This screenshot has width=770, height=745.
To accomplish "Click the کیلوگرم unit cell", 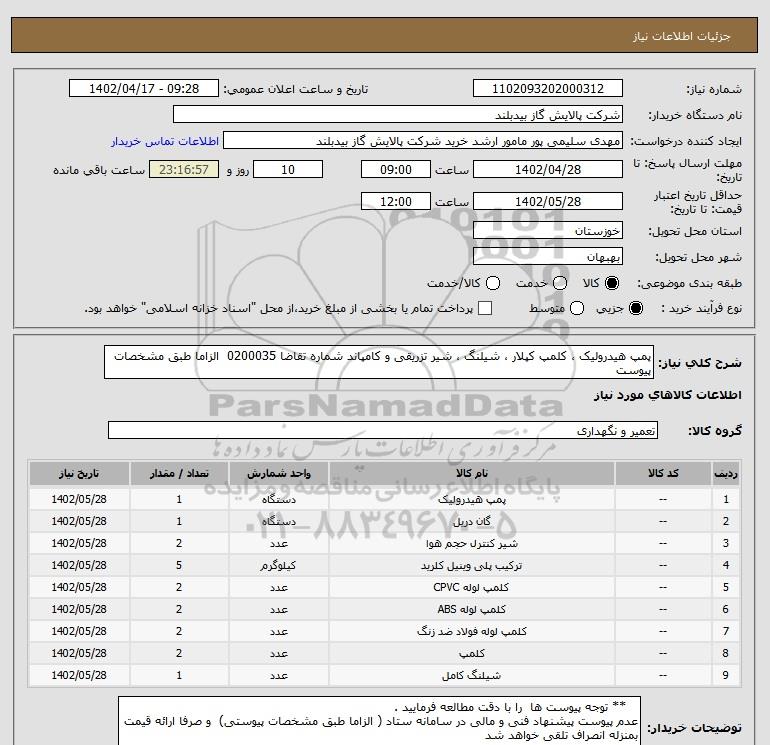I will [278, 566].
